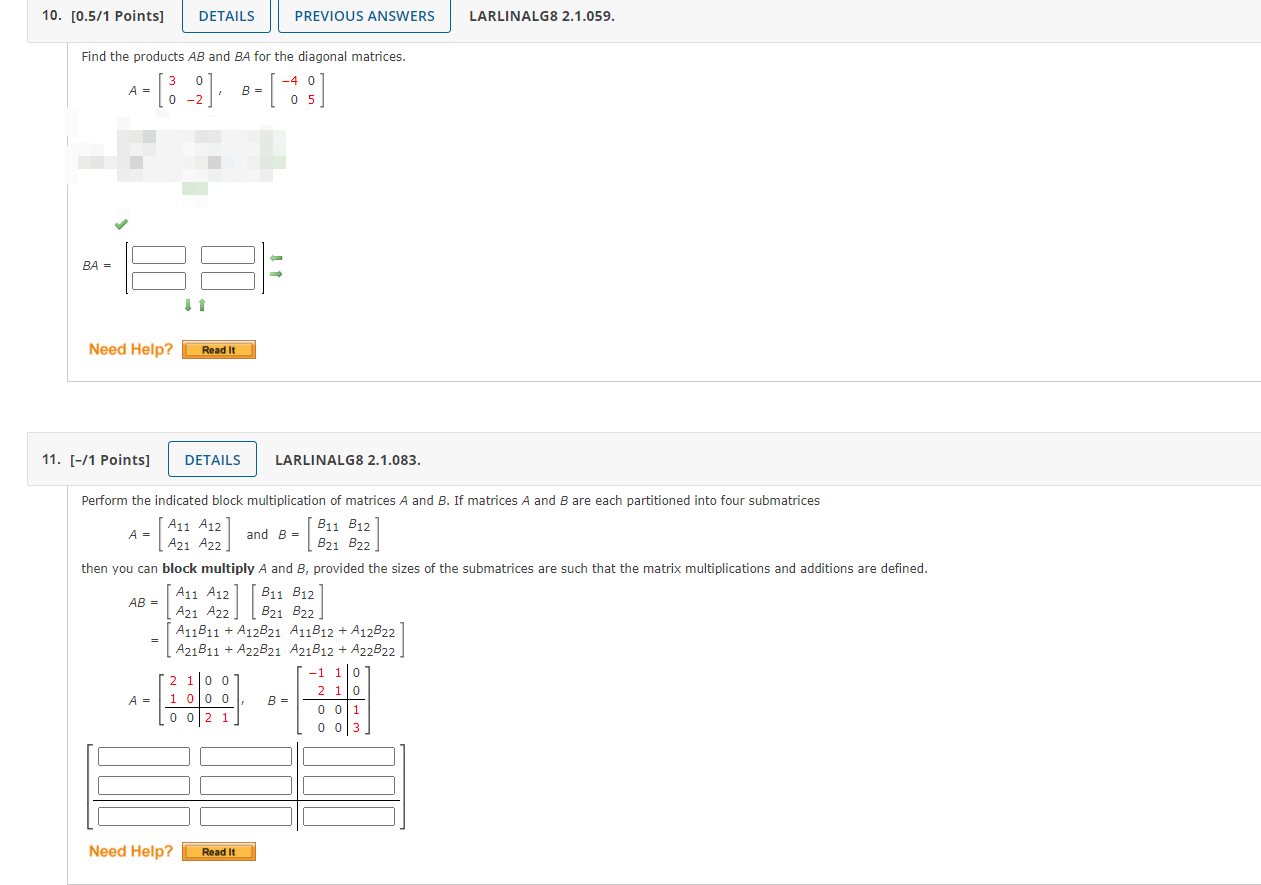
Task: Focus block product row 2 column 2 field
Action: (x=246, y=786)
